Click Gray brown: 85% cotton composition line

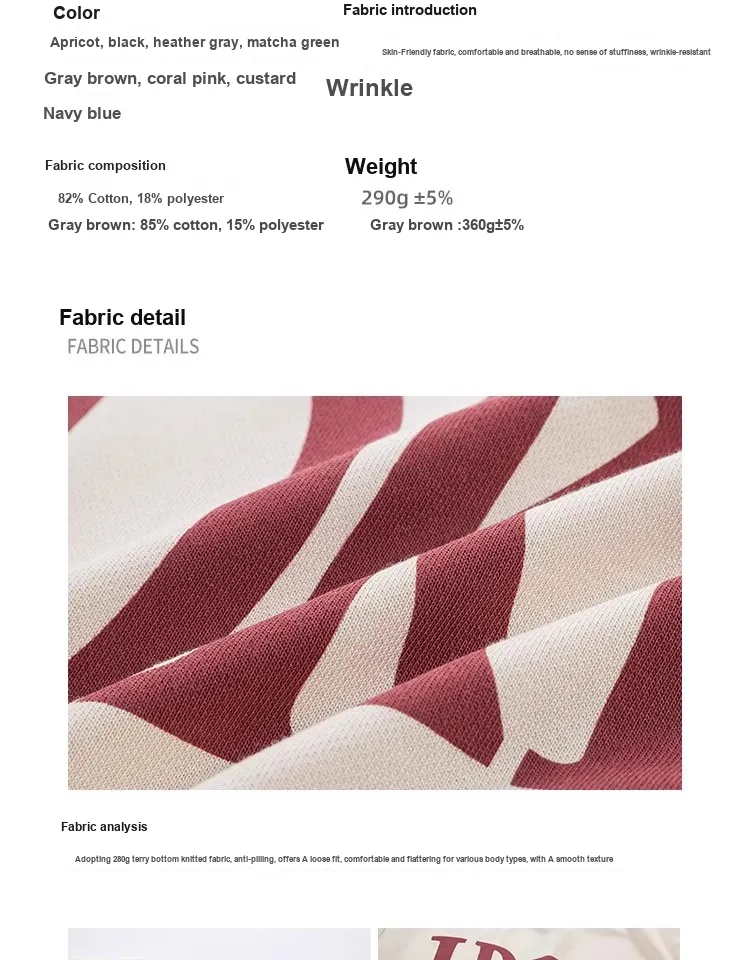point(186,225)
